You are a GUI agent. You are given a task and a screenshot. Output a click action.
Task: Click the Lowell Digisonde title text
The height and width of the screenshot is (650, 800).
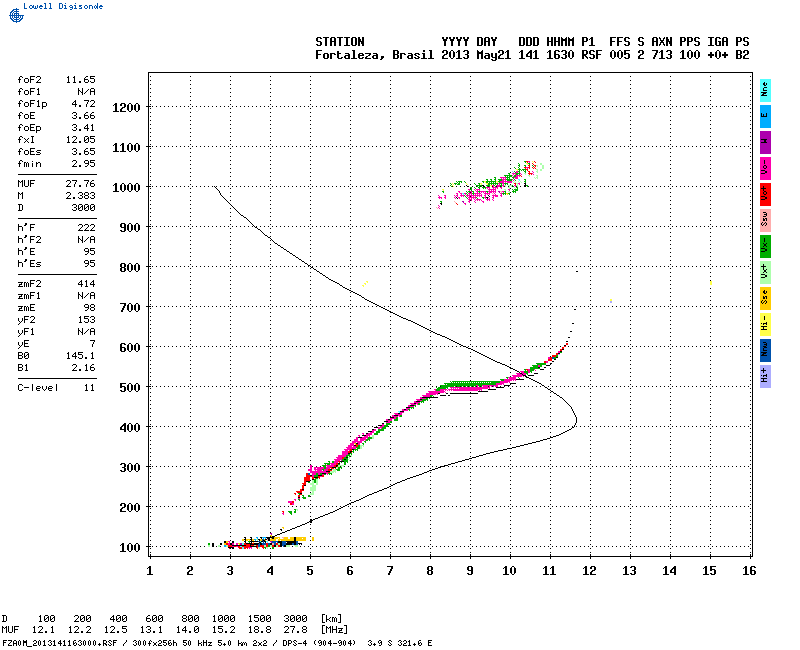pos(63,6)
